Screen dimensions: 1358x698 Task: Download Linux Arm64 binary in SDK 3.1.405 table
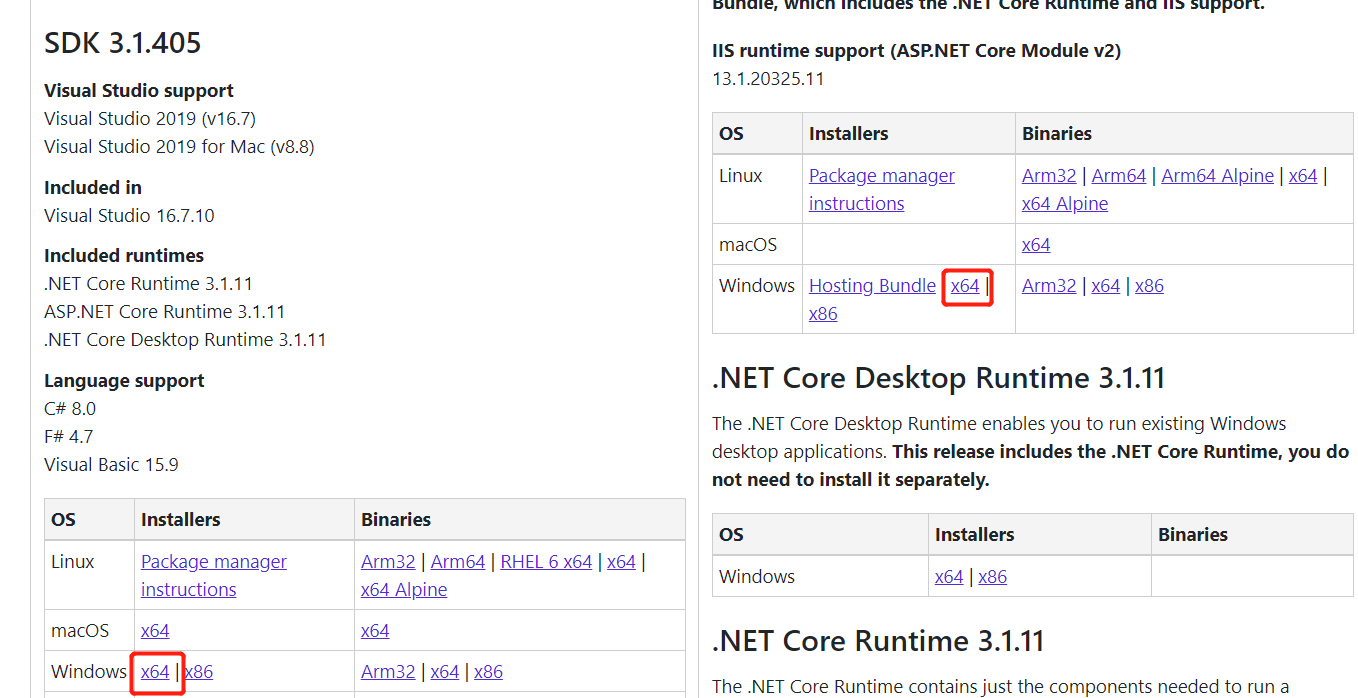(x=458, y=561)
